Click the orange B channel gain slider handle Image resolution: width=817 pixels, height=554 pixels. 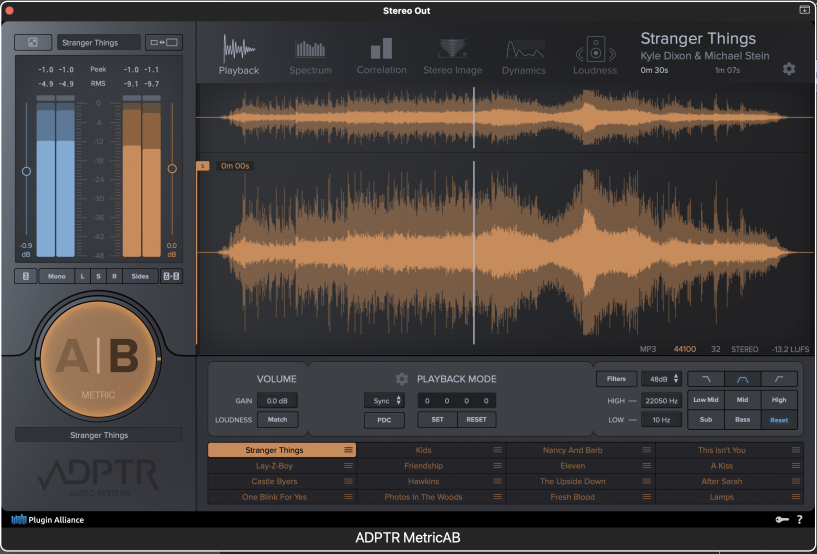point(172,168)
